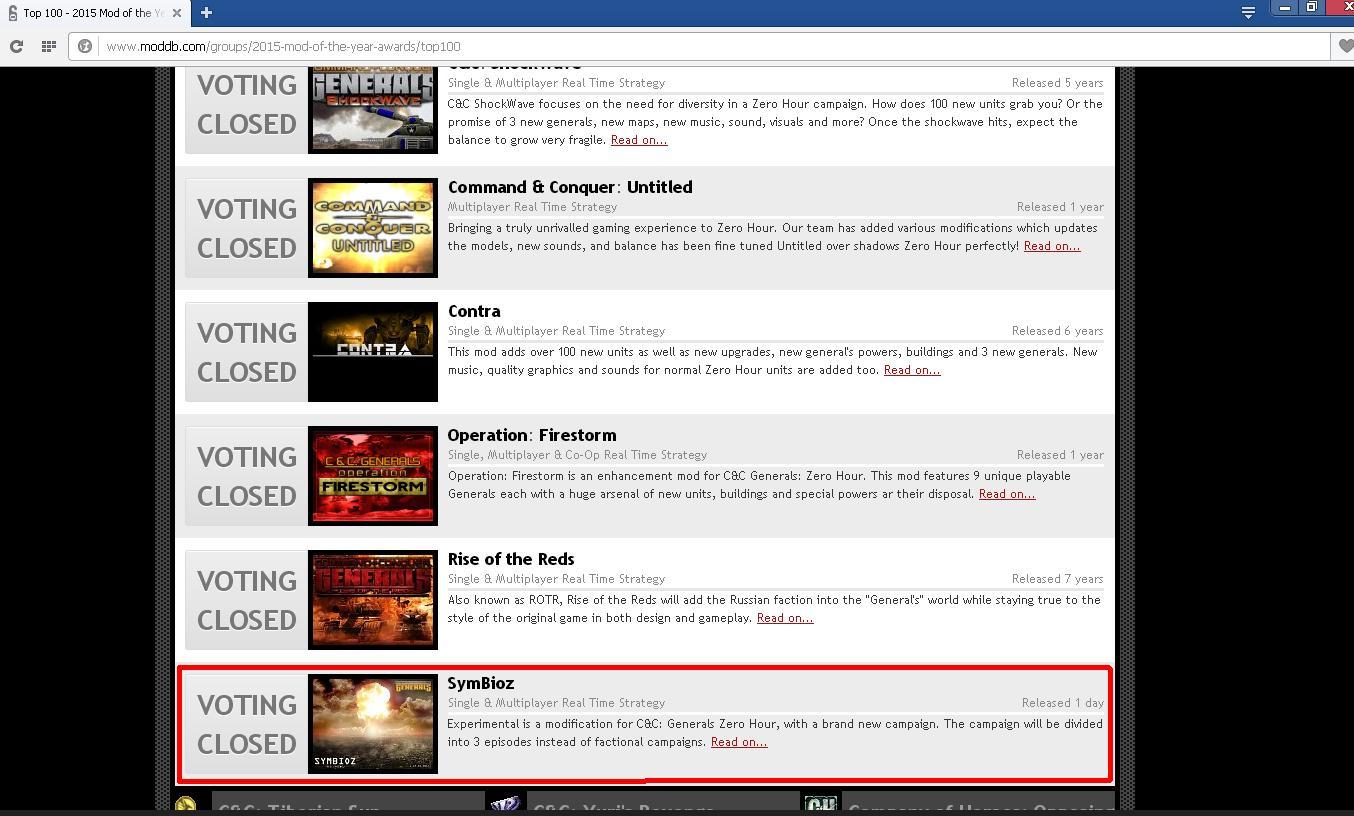Close the Top 100 tab
The image size is (1354, 816).
coord(177,13)
